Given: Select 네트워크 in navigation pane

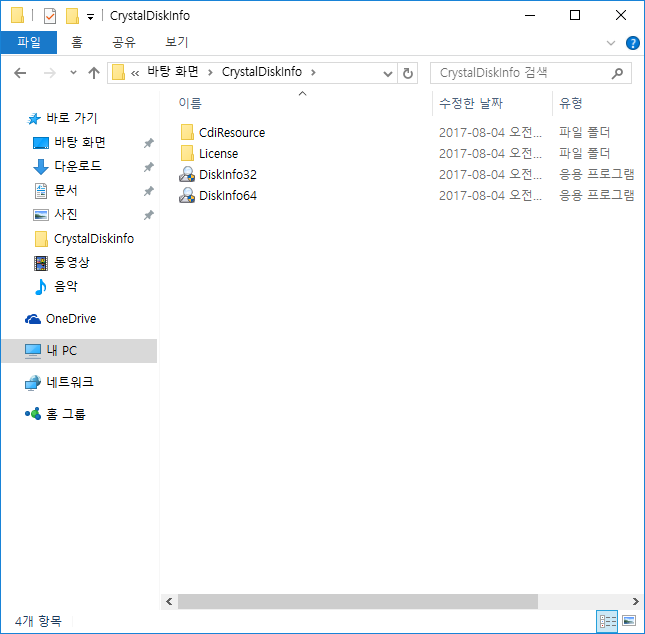Looking at the screenshot, I should [x=70, y=383].
